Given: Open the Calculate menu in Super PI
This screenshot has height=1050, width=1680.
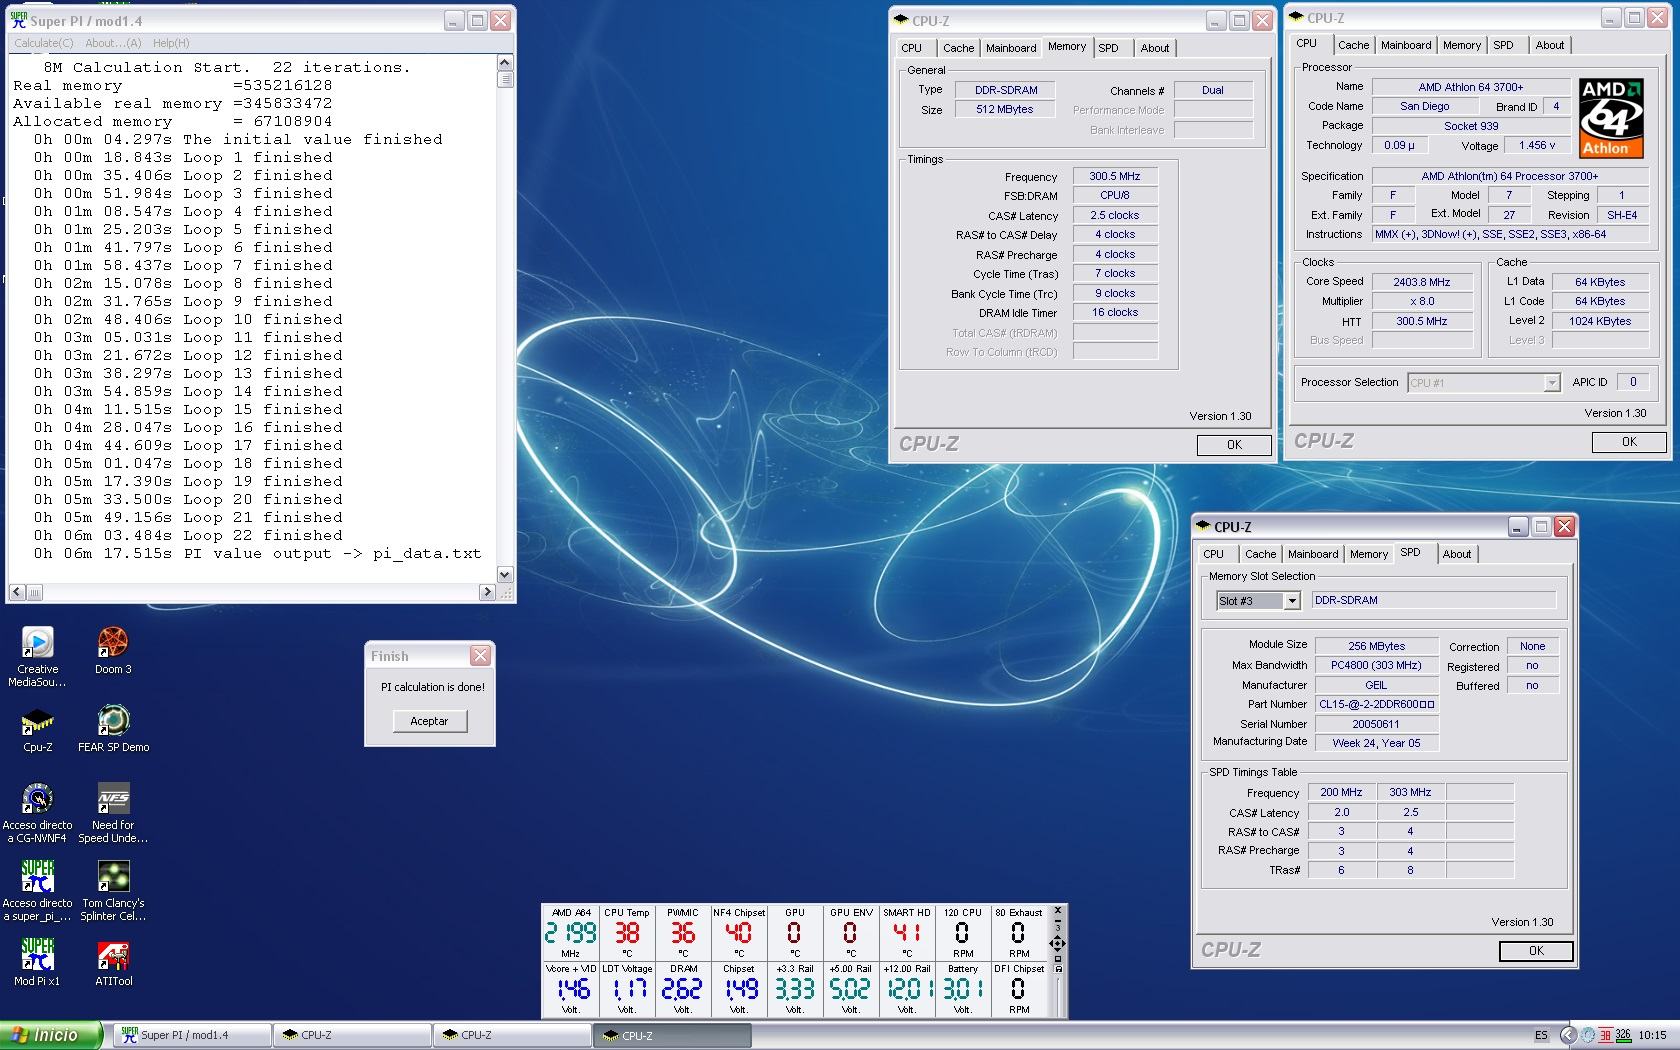Looking at the screenshot, I should click(x=43, y=43).
